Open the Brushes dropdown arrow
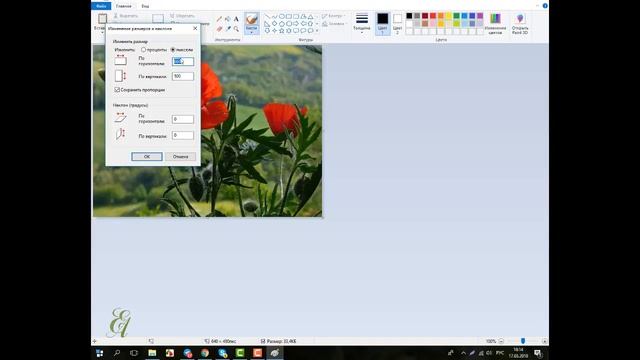640x360 pixels. [x=252, y=32]
